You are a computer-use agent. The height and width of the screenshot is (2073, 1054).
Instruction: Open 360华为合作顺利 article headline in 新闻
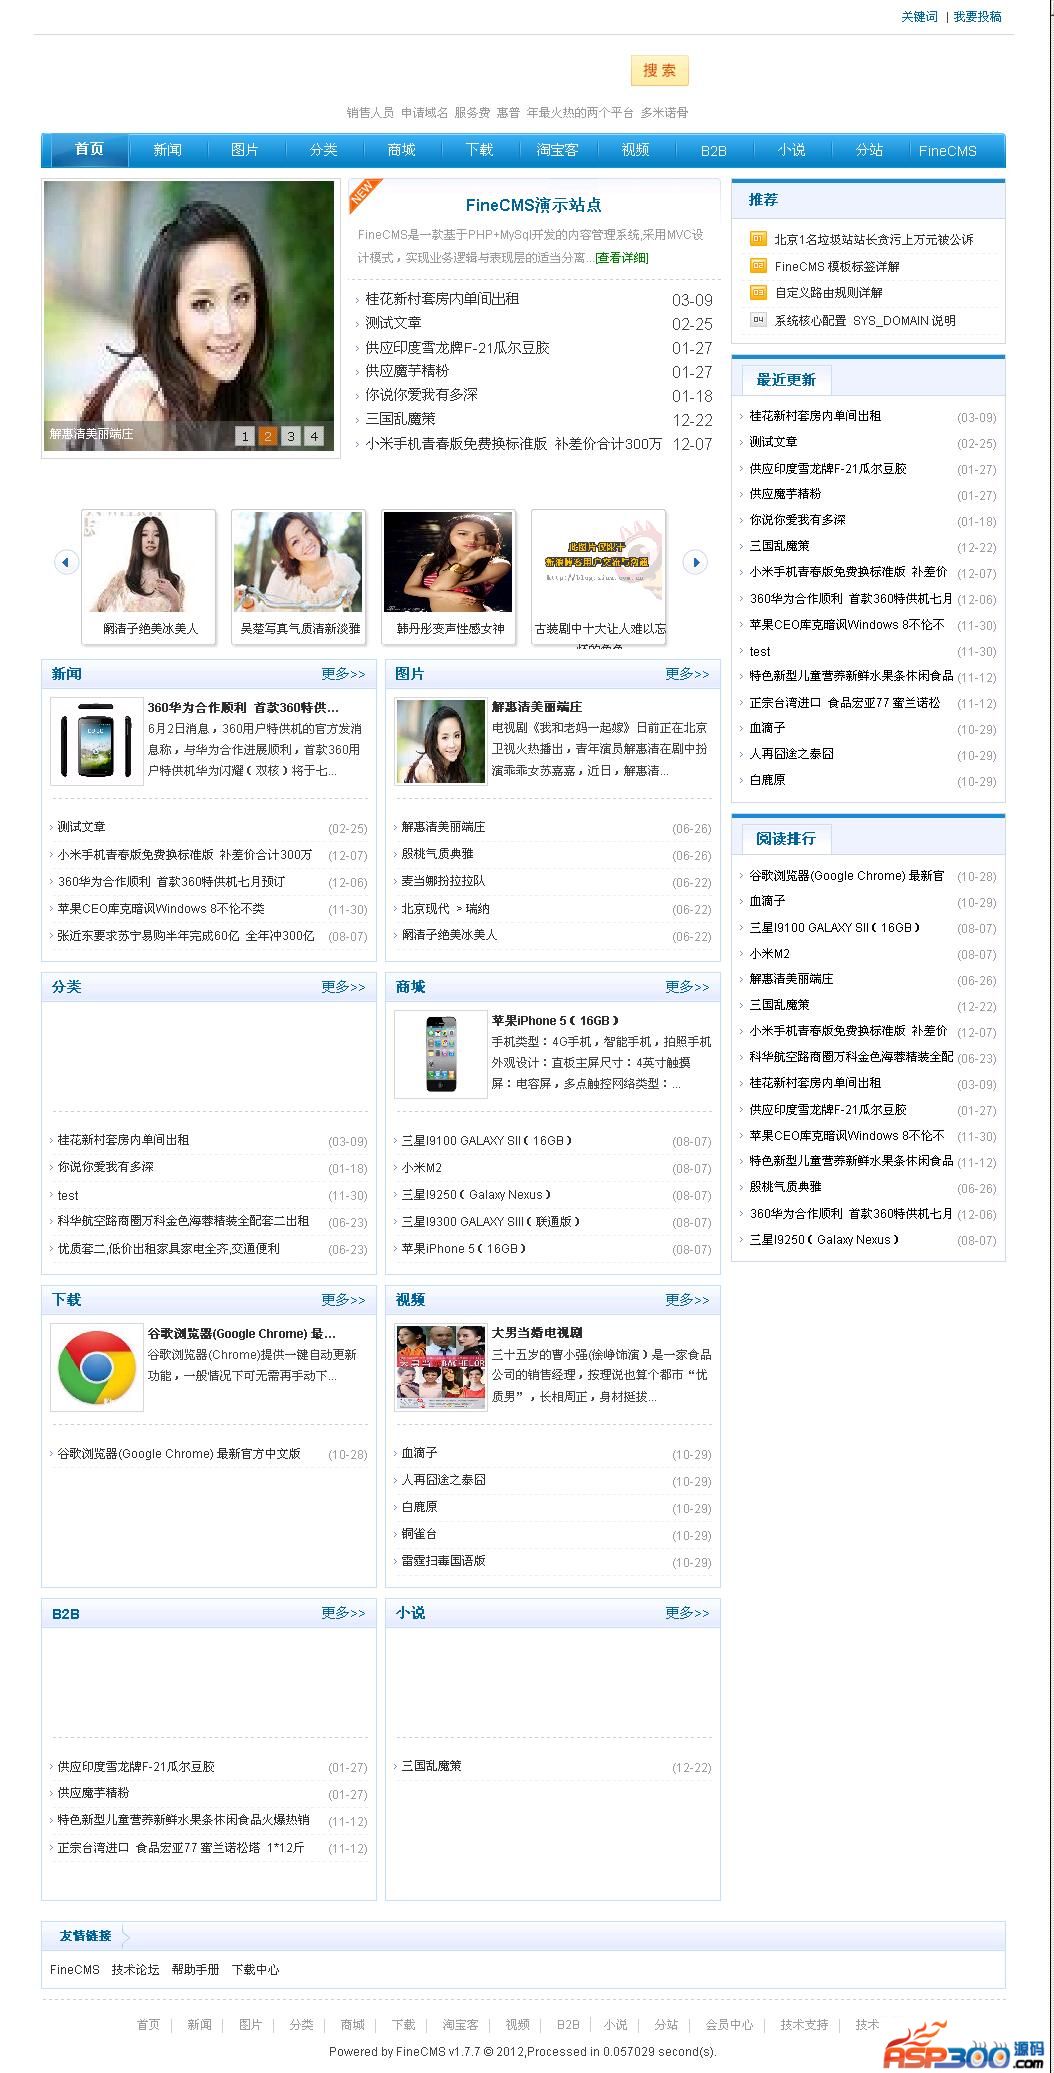pos(243,707)
